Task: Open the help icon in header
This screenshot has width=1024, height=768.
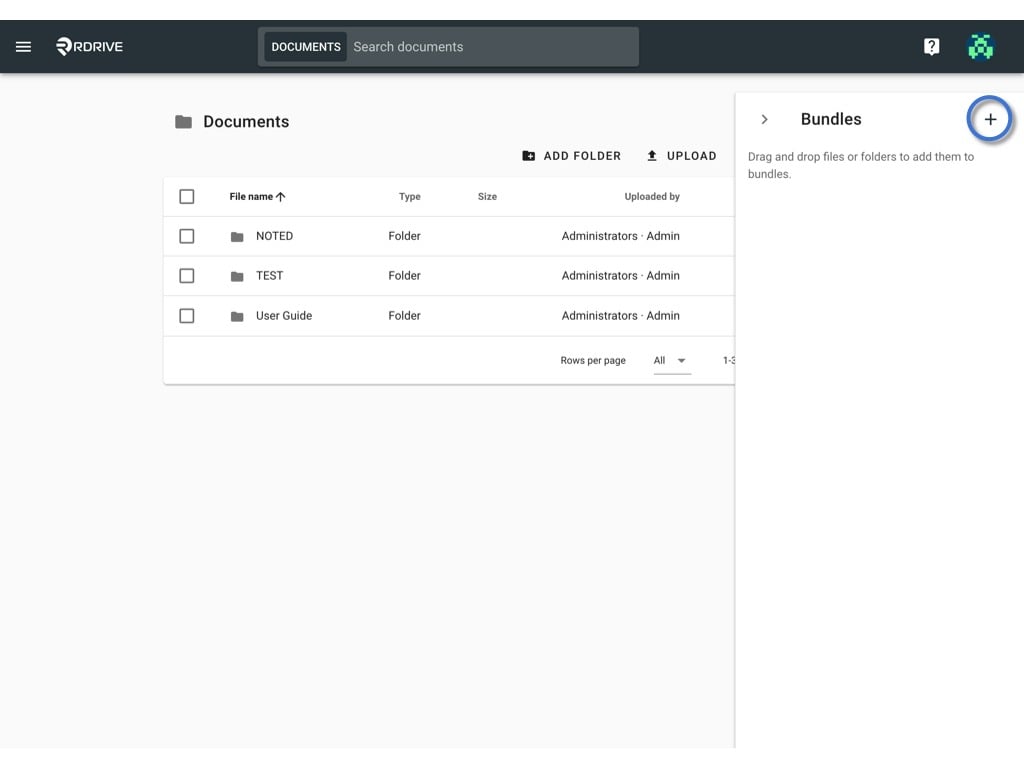Action: (931, 46)
